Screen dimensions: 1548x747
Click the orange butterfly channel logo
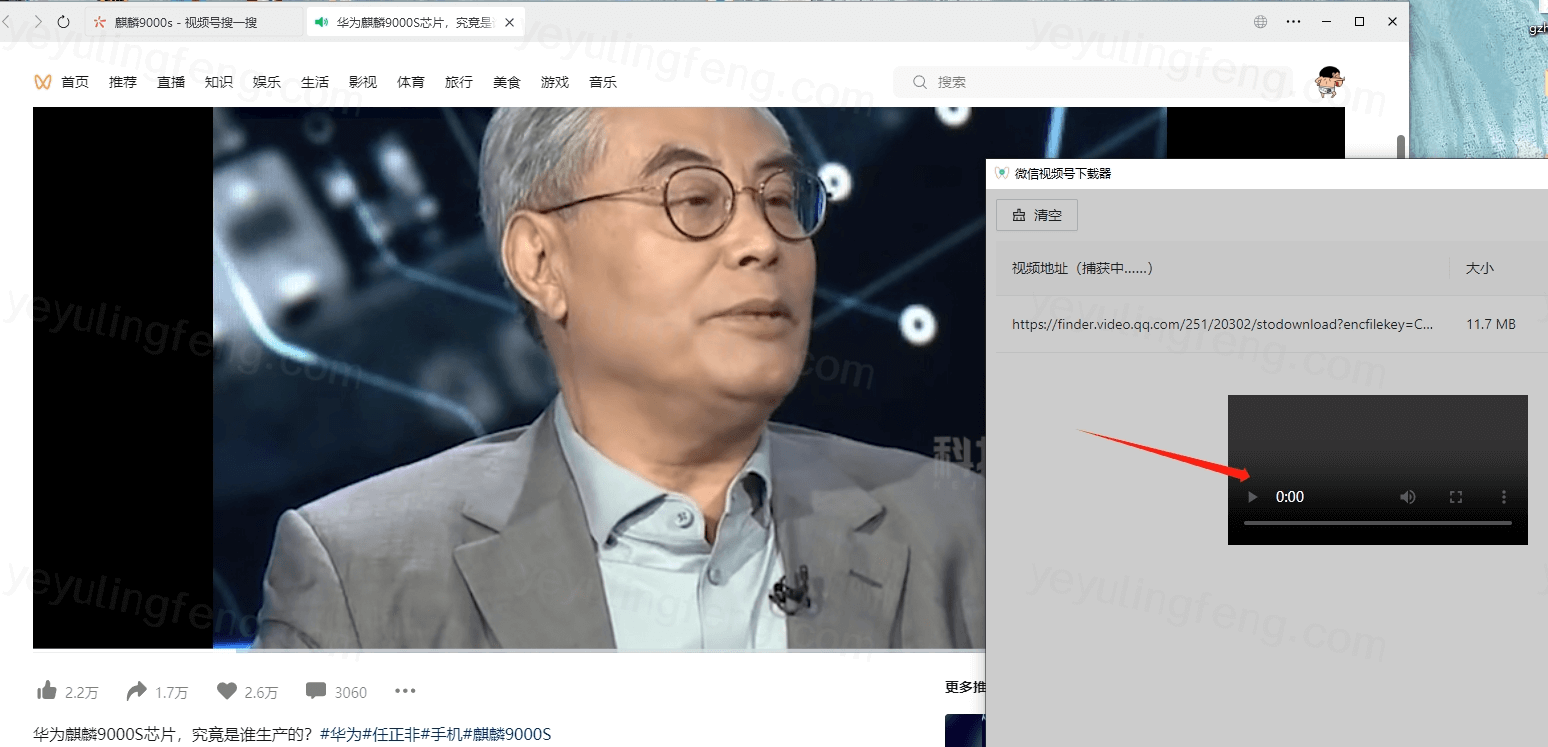tap(42, 82)
